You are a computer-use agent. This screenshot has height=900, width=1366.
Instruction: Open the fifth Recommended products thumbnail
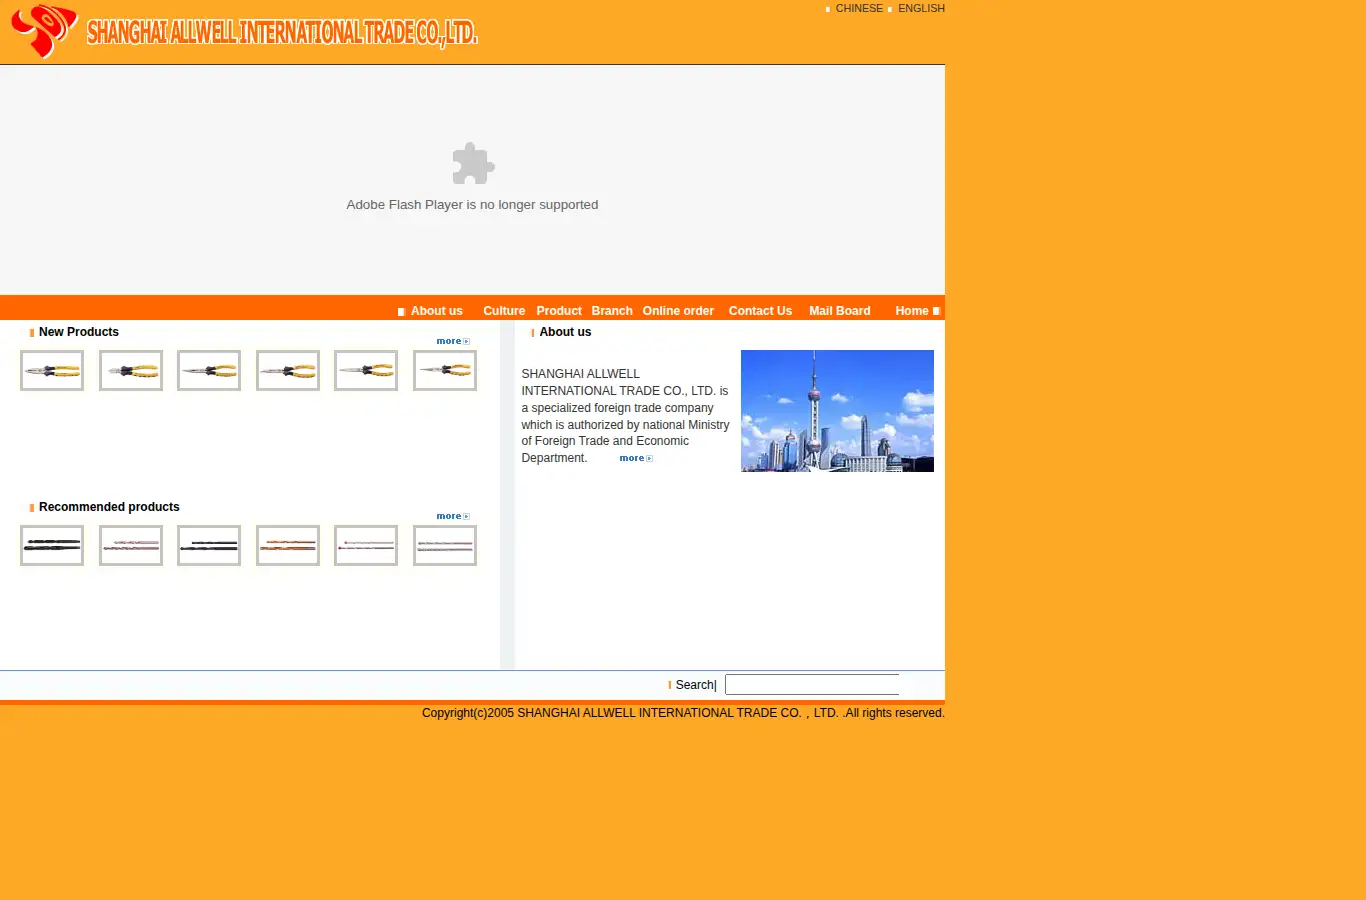366,545
